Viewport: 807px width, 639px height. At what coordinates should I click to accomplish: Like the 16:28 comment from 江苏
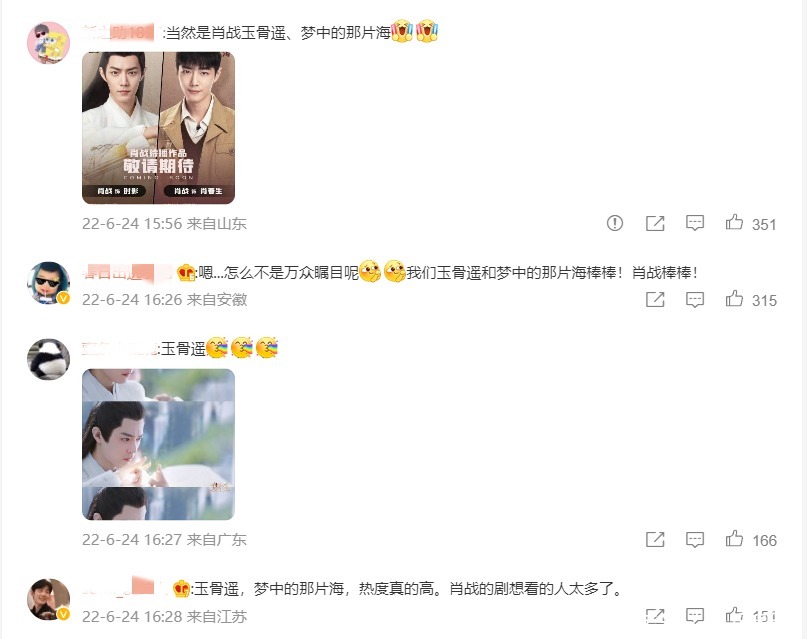tap(734, 615)
